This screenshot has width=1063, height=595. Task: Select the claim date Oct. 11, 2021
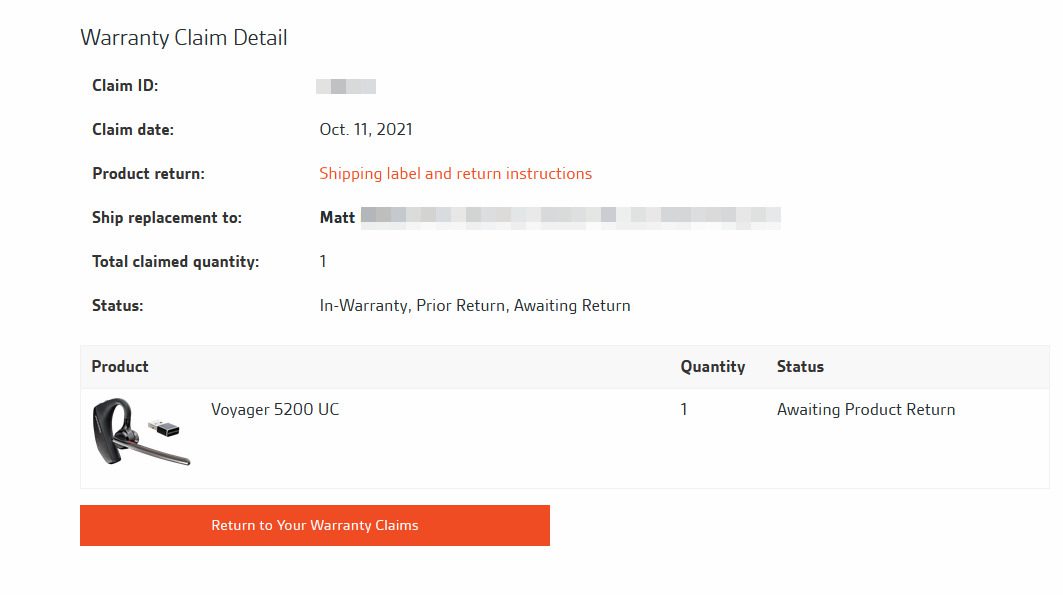(366, 130)
